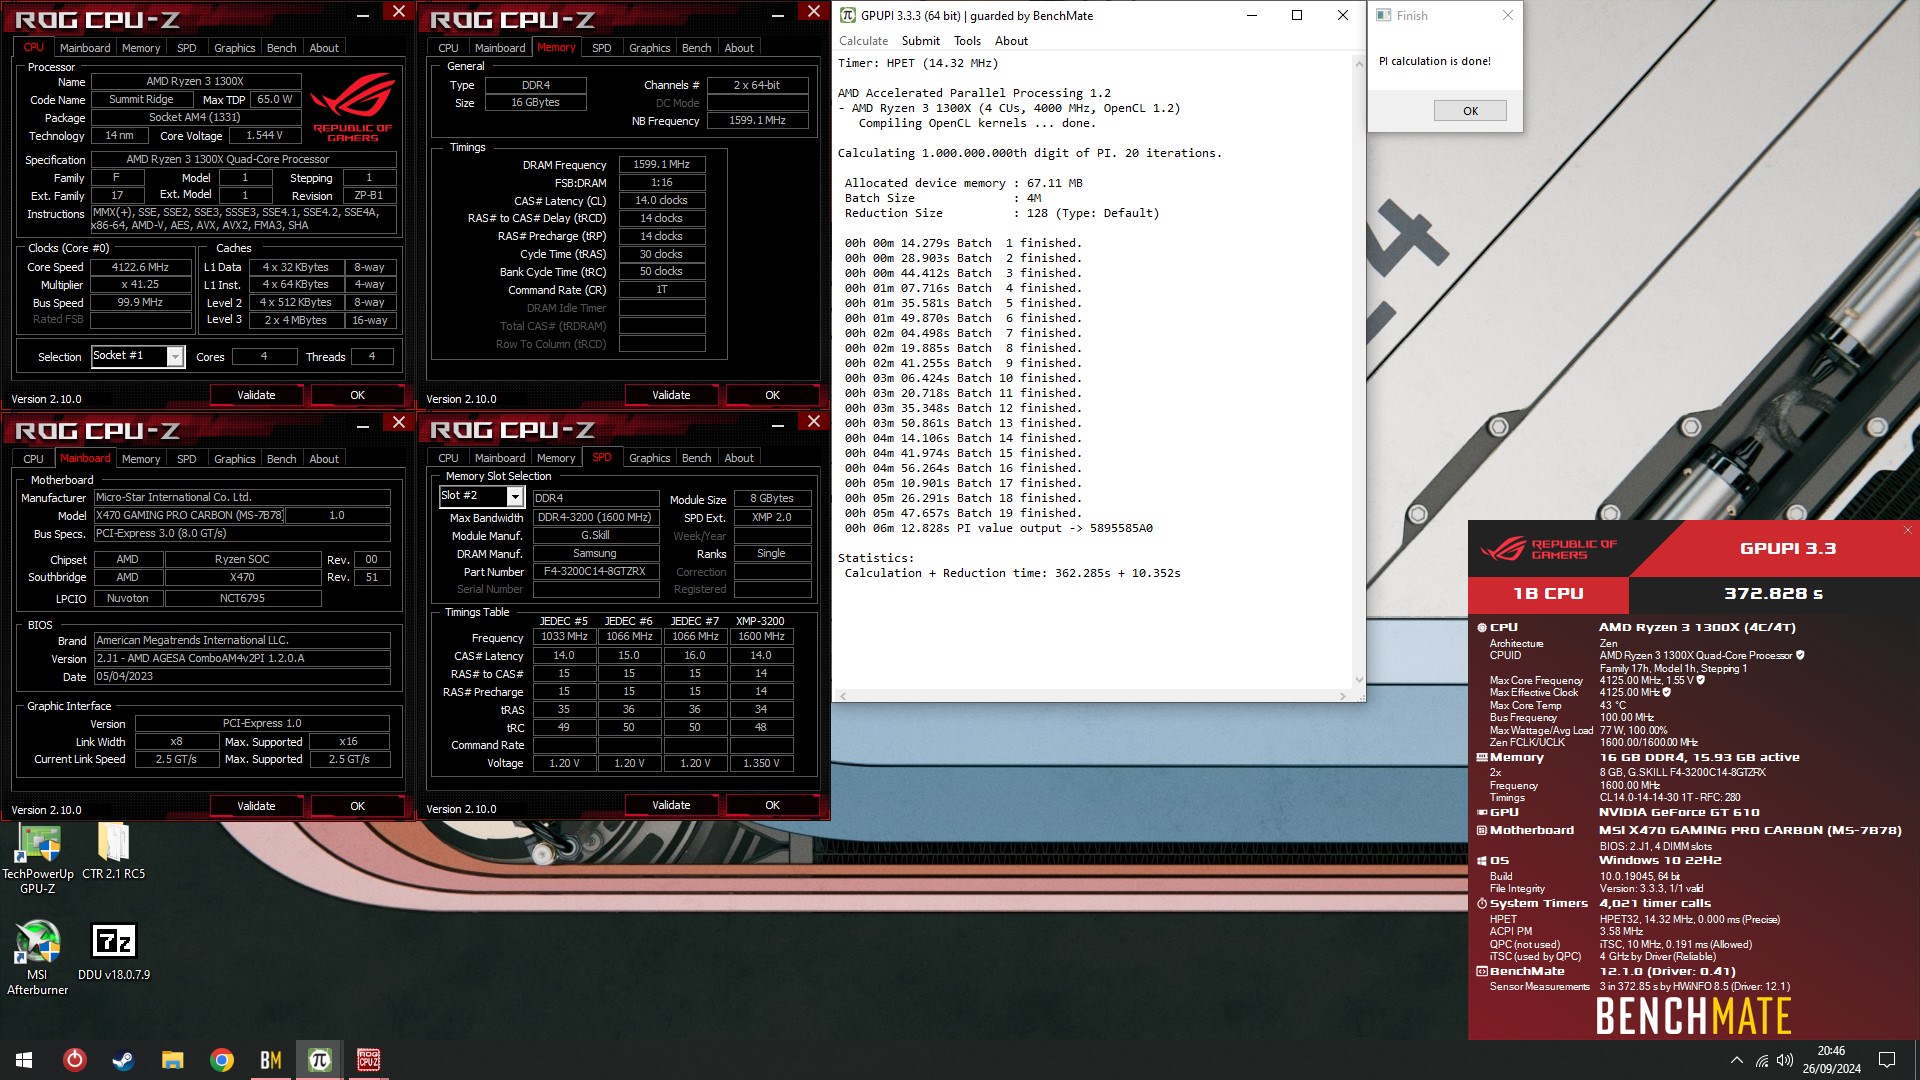Click the GPUPI output horizontal scrollbar

pos(1092,696)
